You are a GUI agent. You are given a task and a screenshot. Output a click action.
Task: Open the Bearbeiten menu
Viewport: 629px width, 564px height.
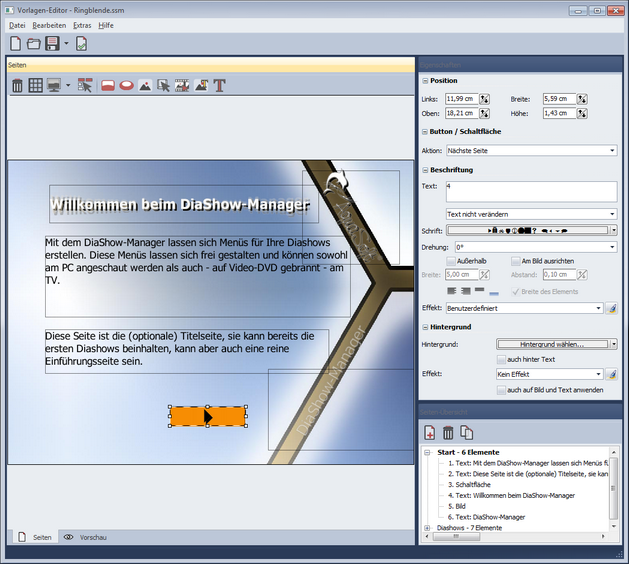click(x=48, y=24)
